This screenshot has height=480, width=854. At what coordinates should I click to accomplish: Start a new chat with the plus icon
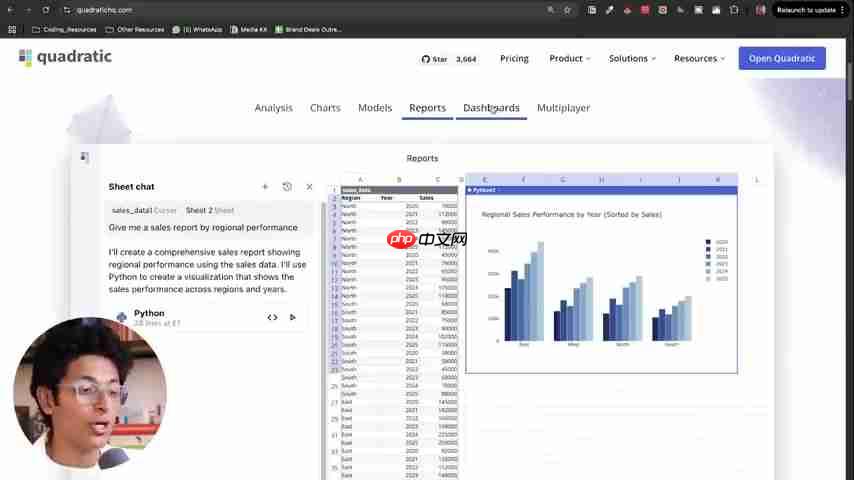[265, 187]
